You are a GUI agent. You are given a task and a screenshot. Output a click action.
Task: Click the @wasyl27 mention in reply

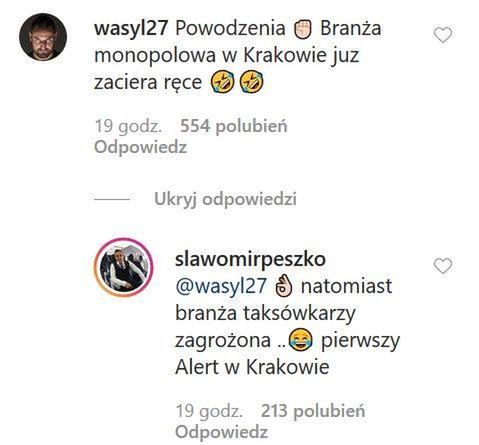pyautogui.click(x=221, y=286)
